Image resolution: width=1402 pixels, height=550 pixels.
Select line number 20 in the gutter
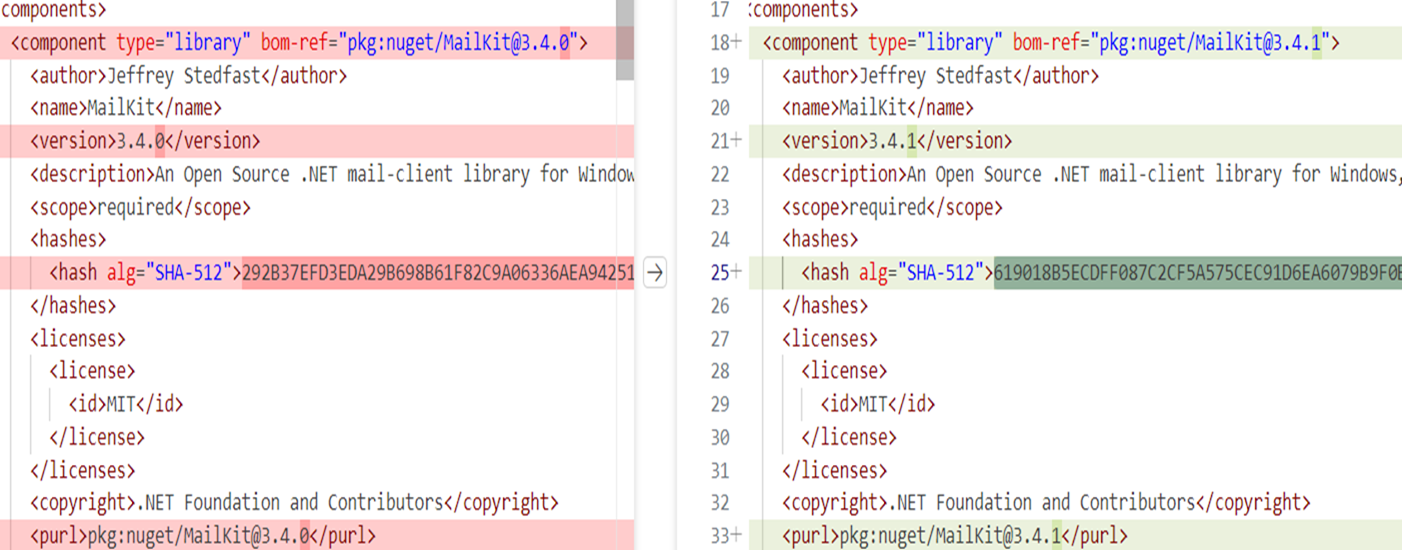(720, 108)
